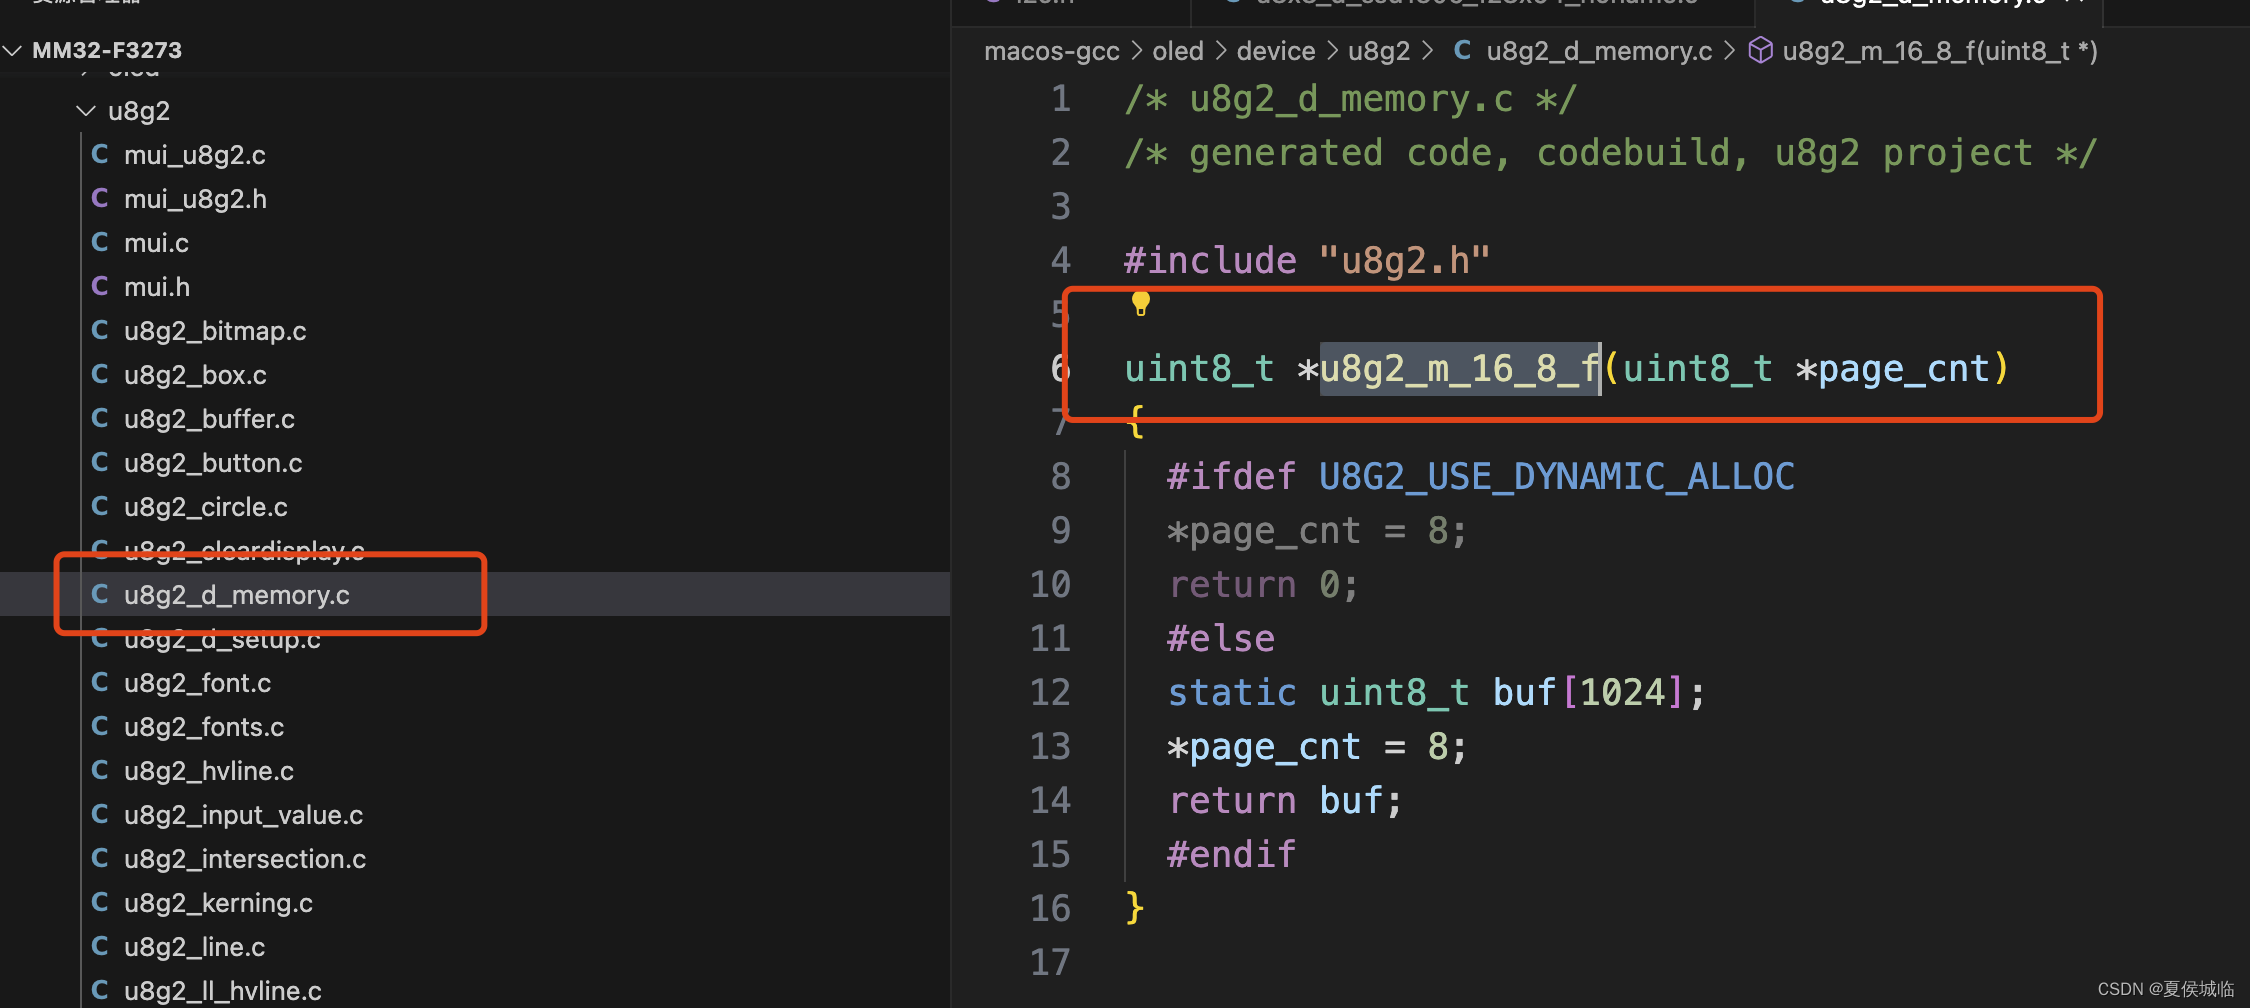The width and height of the screenshot is (2250, 1008).
Task: Click the #include "u8g2.h" line
Action: pyautogui.click(x=1307, y=260)
